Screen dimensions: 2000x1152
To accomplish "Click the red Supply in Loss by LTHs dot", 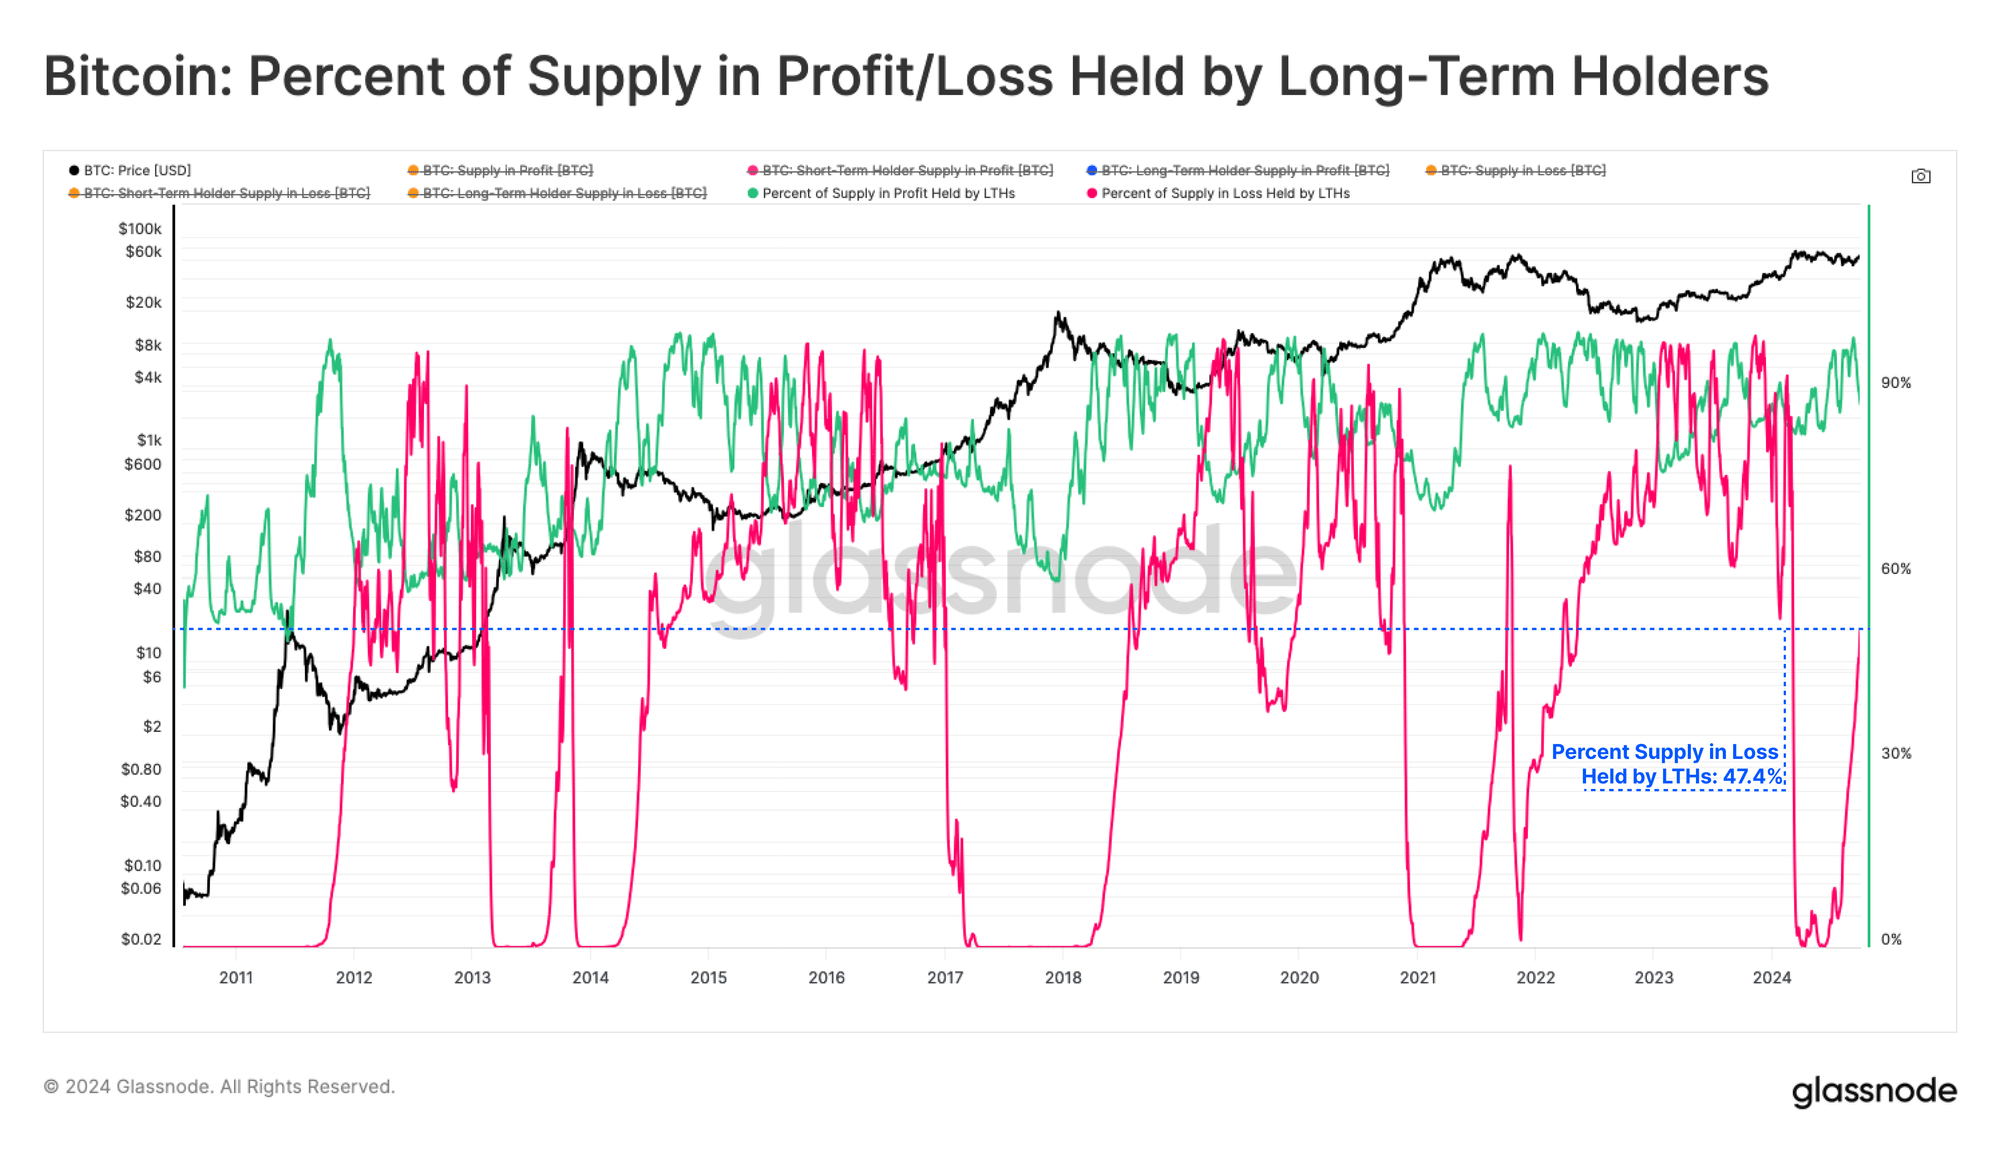I will (x=1092, y=194).
